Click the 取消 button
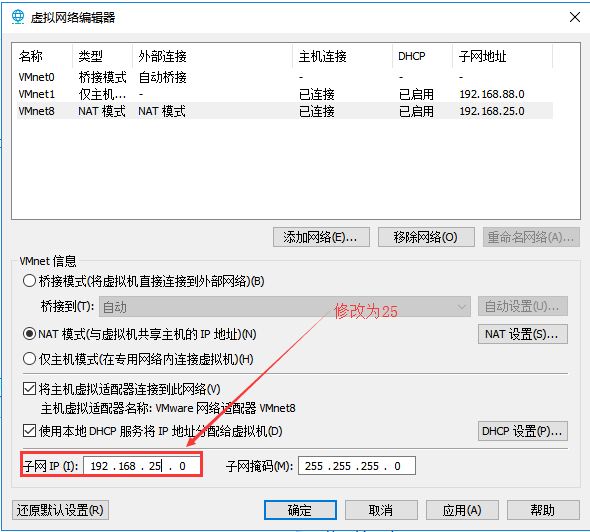This screenshot has height=532, width=590. [381, 510]
